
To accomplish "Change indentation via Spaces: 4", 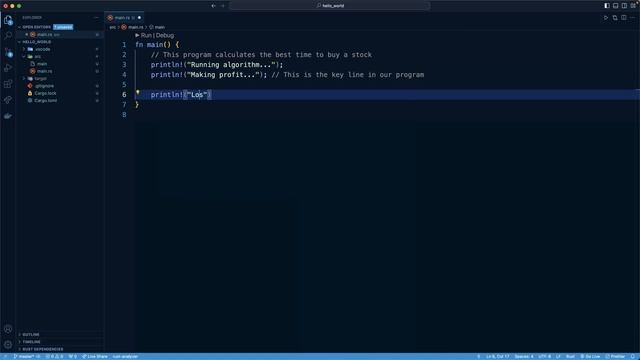I will [524, 356].
